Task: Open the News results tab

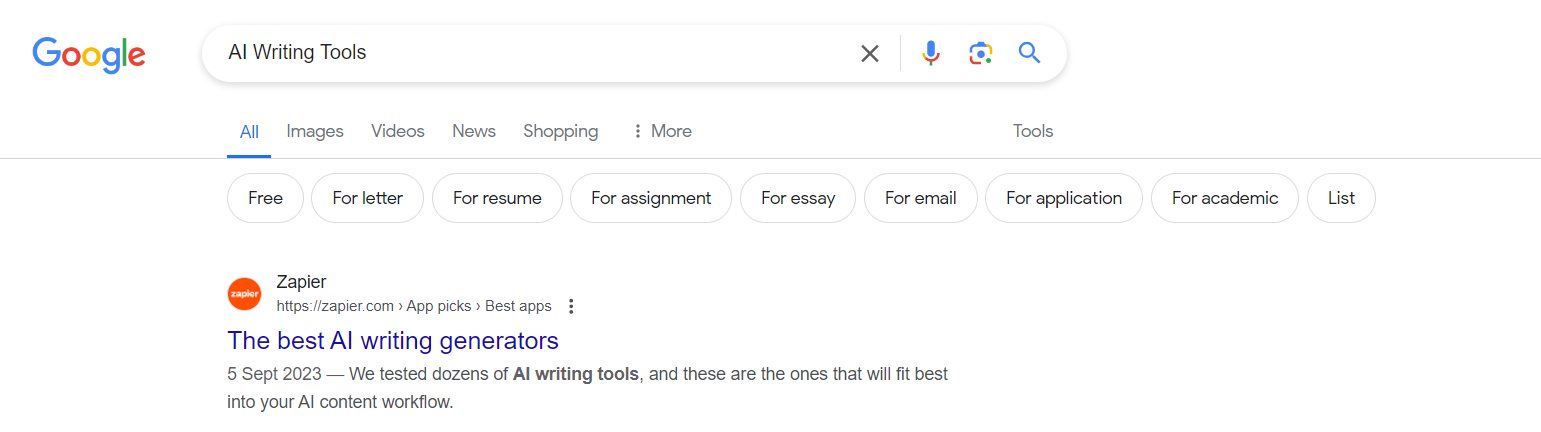Action: pos(474,131)
